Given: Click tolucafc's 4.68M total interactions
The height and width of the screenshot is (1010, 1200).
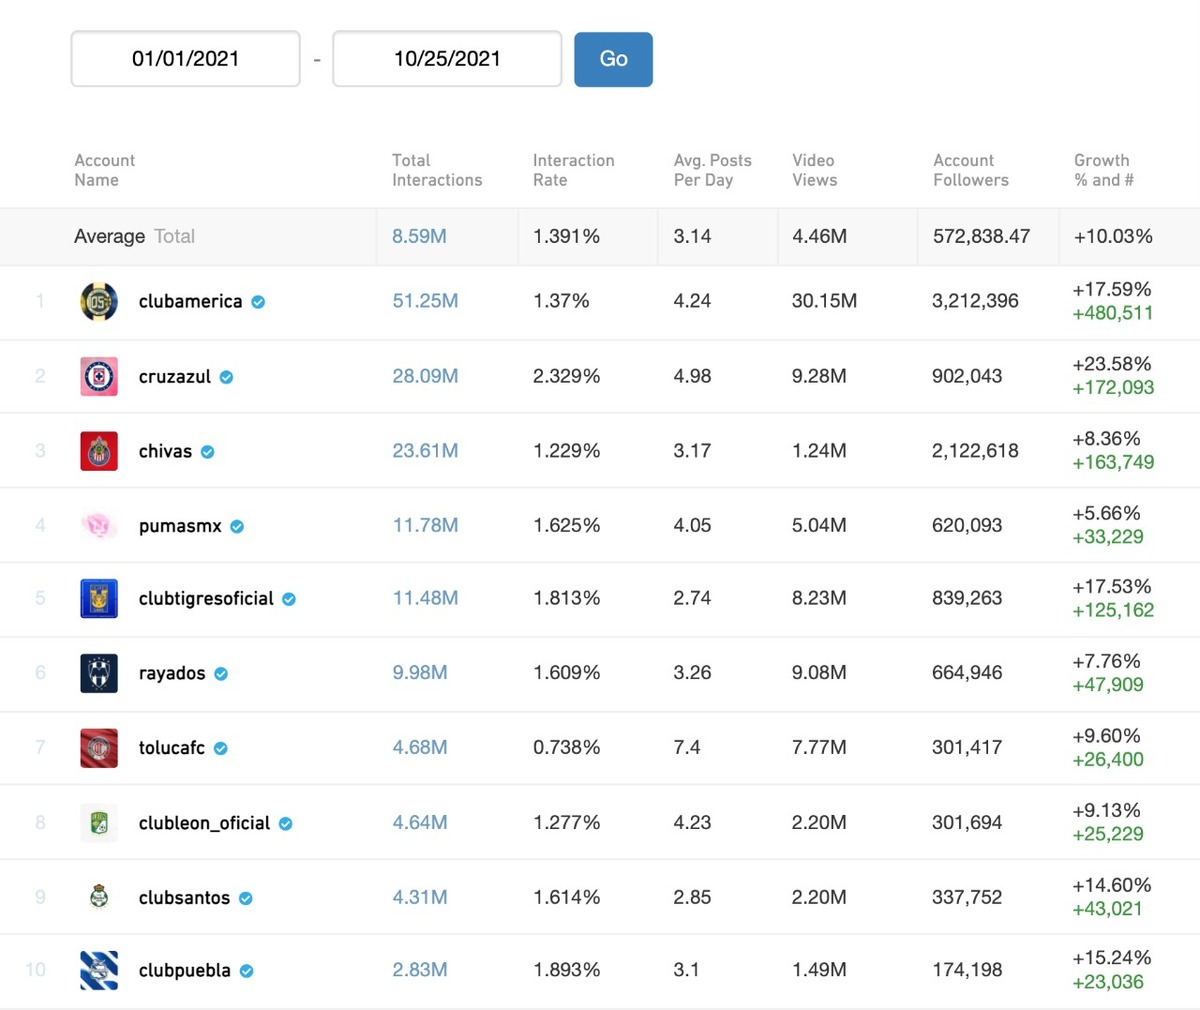Looking at the screenshot, I should click(420, 747).
